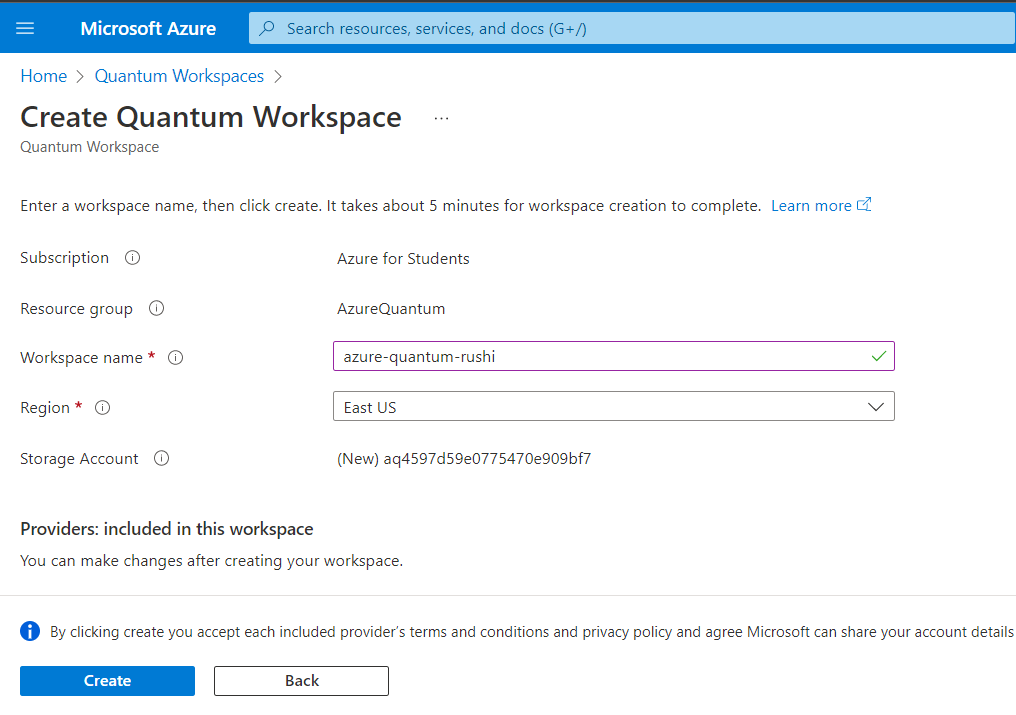Click the Region info icon
This screenshot has width=1016, height=715.
[x=102, y=408]
